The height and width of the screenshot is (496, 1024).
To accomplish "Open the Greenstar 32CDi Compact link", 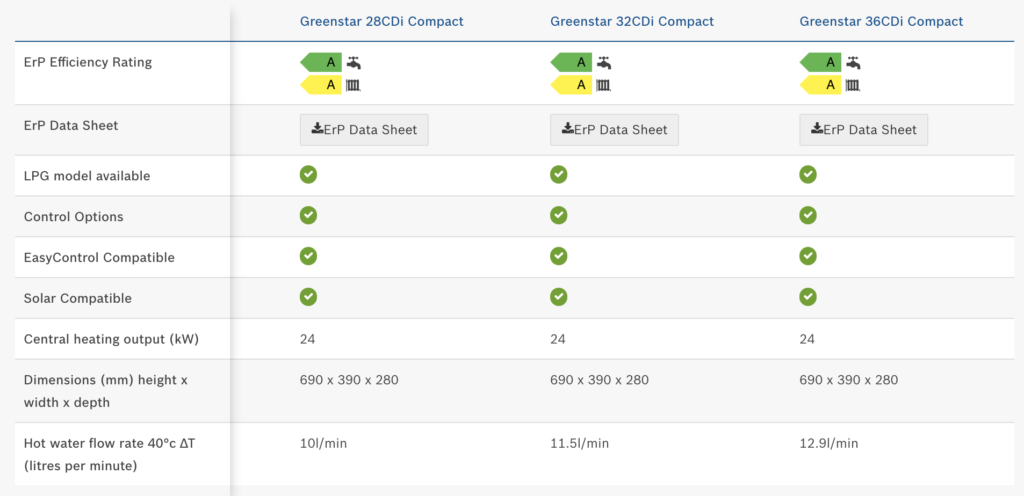I will [632, 22].
